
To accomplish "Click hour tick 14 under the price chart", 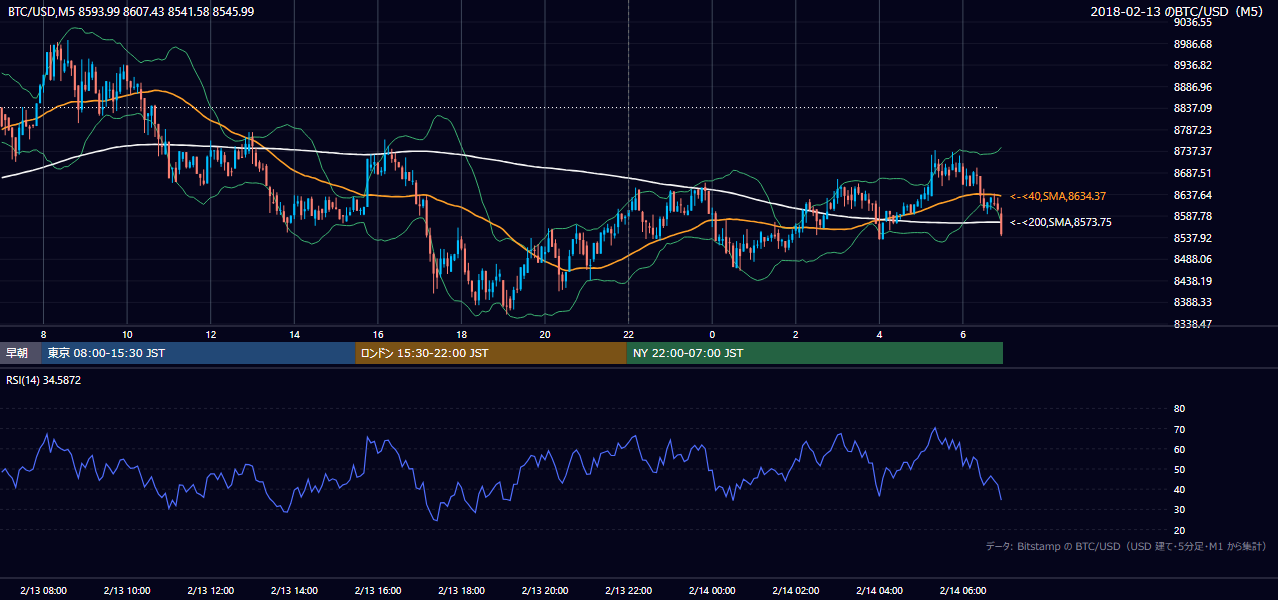I will click(294, 334).
